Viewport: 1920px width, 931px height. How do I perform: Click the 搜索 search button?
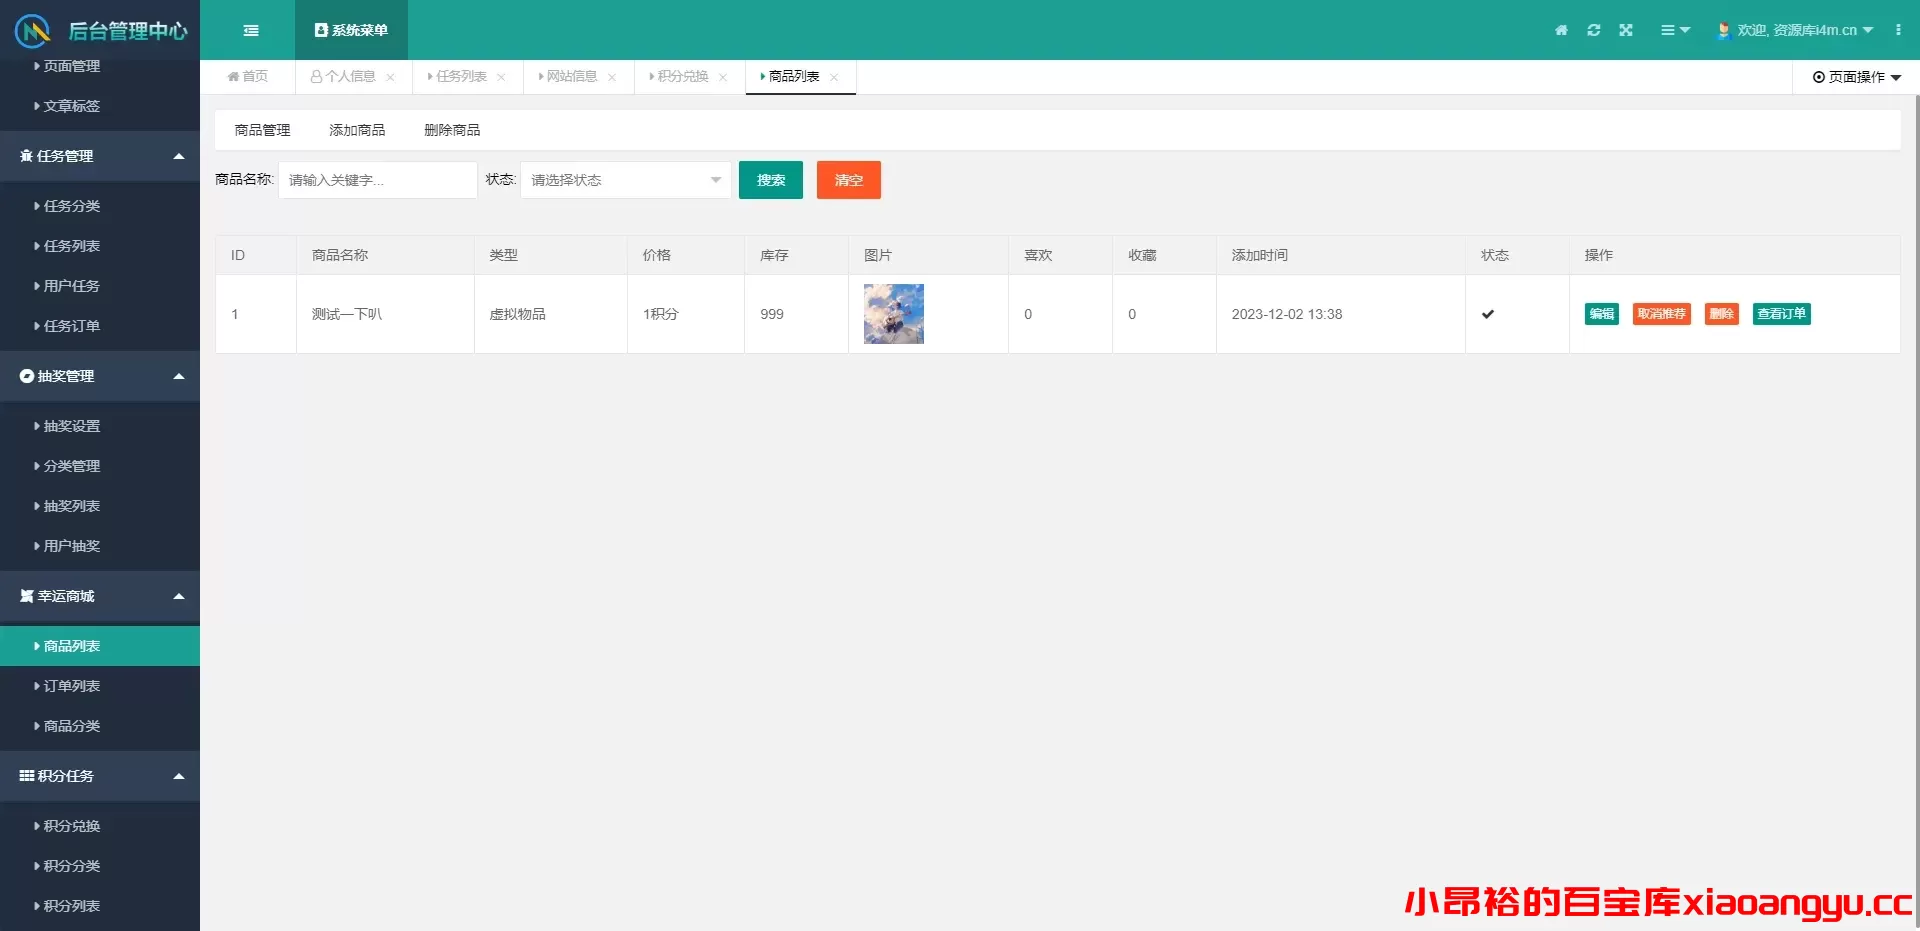(x=770, y=180)
